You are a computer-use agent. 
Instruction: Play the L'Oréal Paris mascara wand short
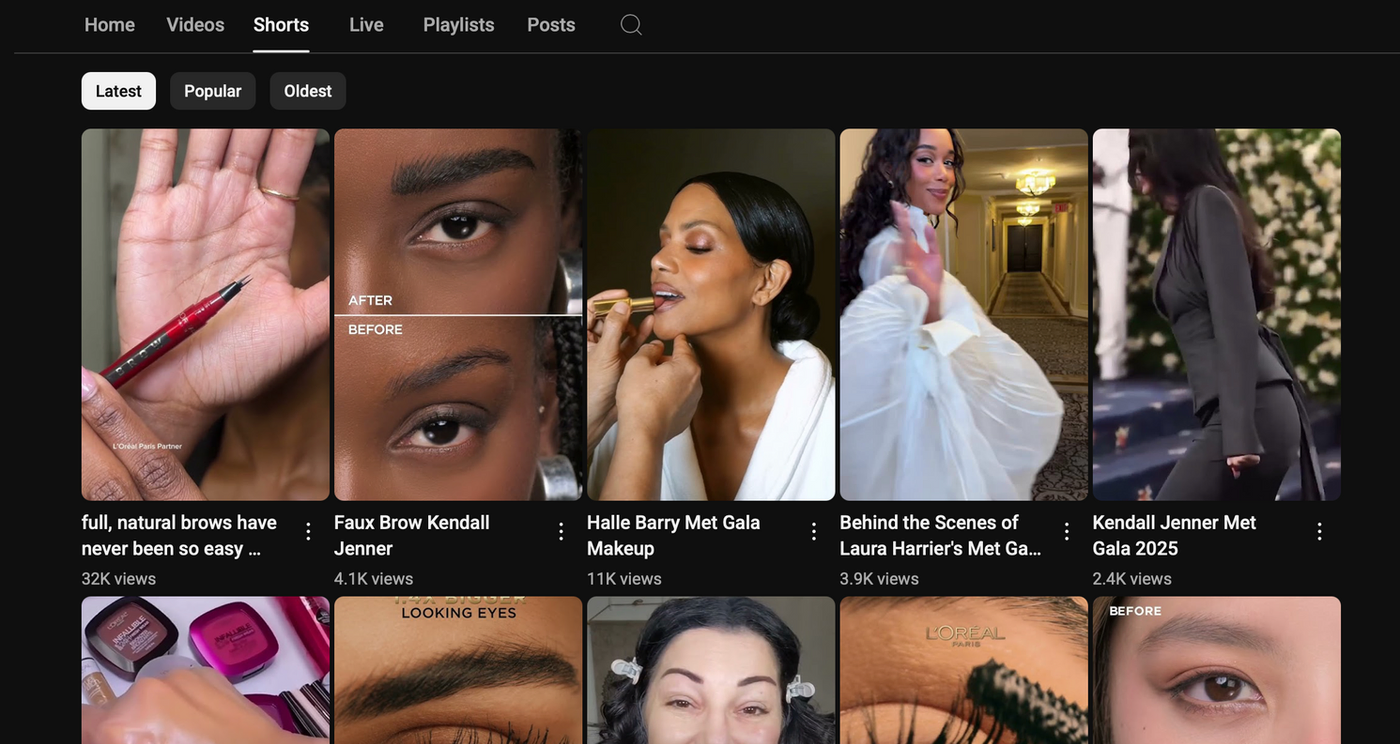[x=964, y=670]
